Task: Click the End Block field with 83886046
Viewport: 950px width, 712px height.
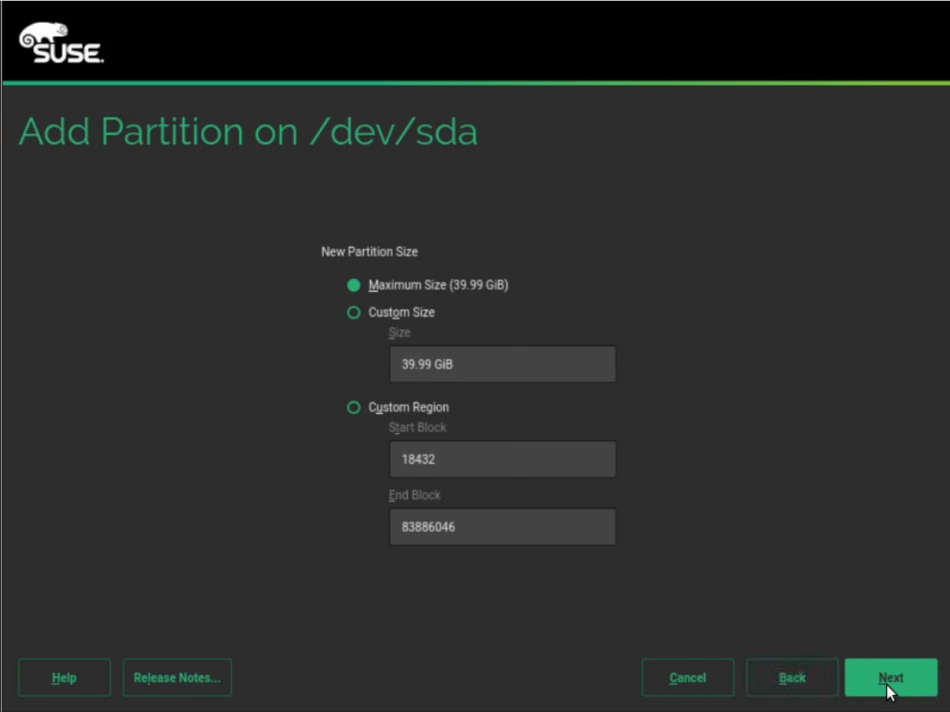Action: (x=502, y=527)
